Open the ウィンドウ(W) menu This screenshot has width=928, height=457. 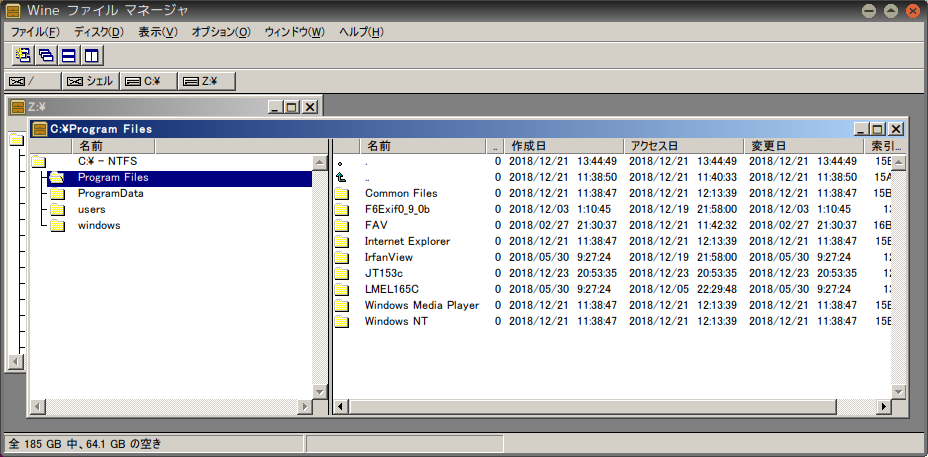(x=295, y=32)
